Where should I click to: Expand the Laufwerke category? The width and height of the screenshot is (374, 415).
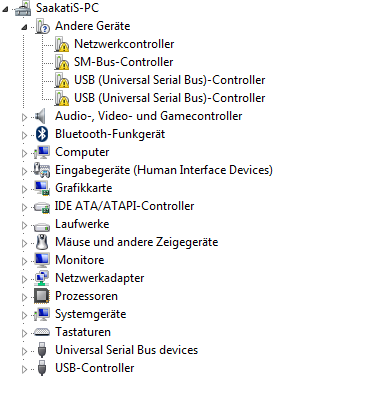24,225
